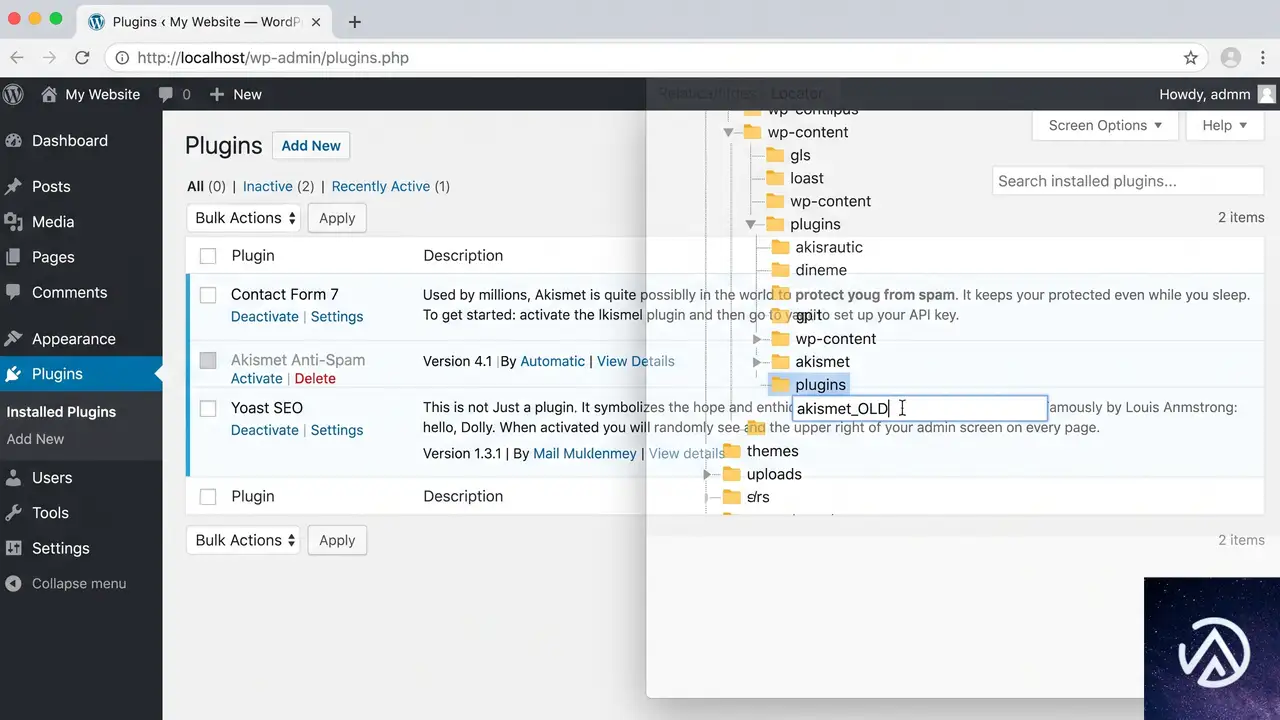
Task: Open the Bulk Actions dropdown below the table
Action: click(x=244, y=540)
